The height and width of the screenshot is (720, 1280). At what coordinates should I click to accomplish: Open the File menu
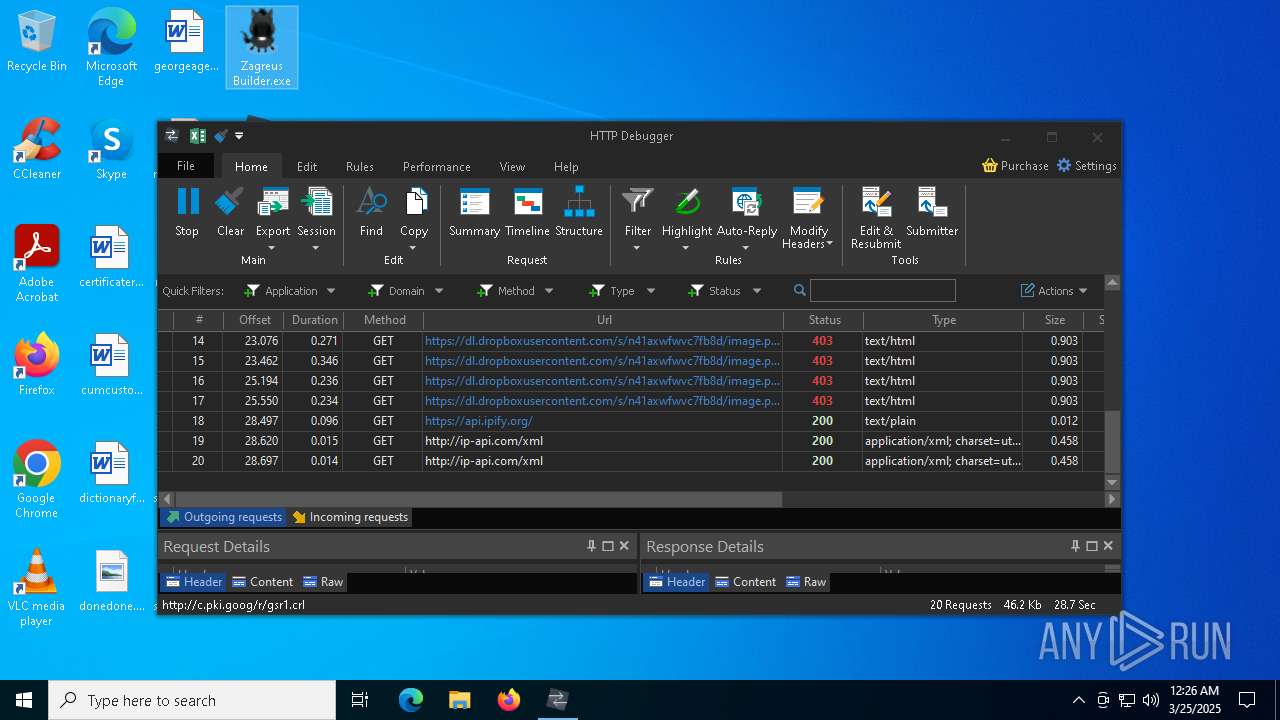point(186,166)
